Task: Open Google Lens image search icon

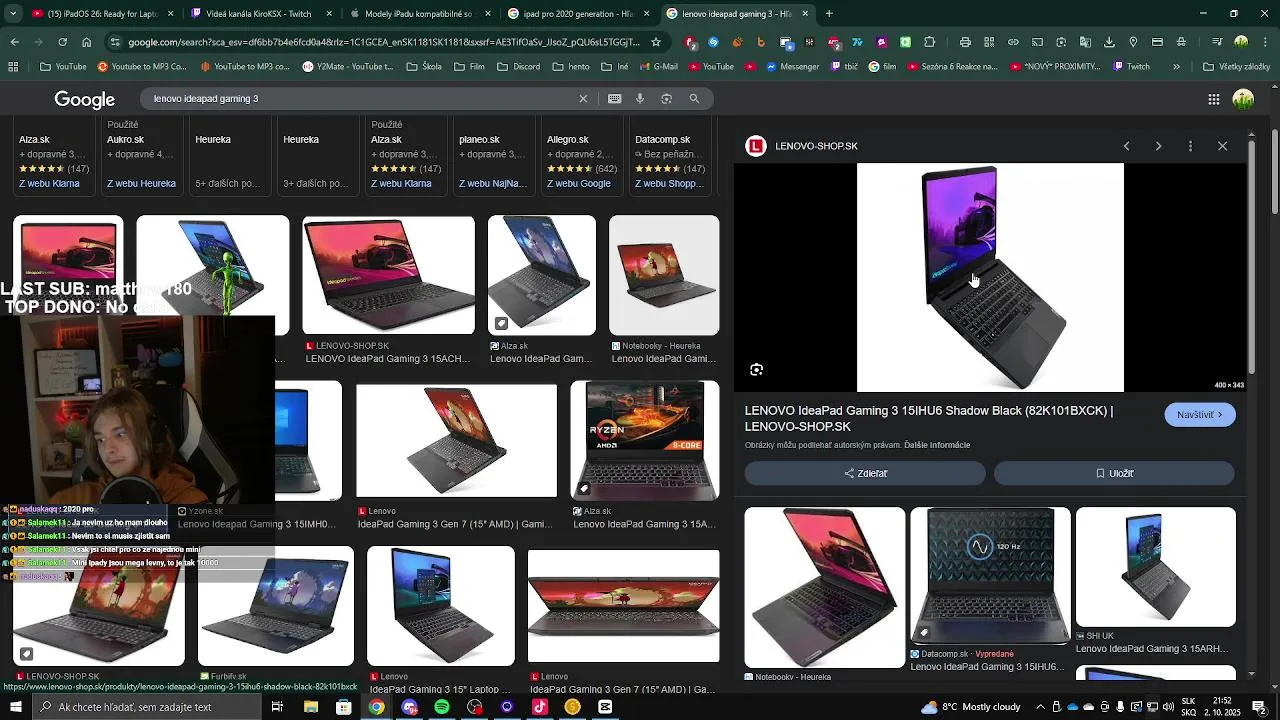Action: 666,99
